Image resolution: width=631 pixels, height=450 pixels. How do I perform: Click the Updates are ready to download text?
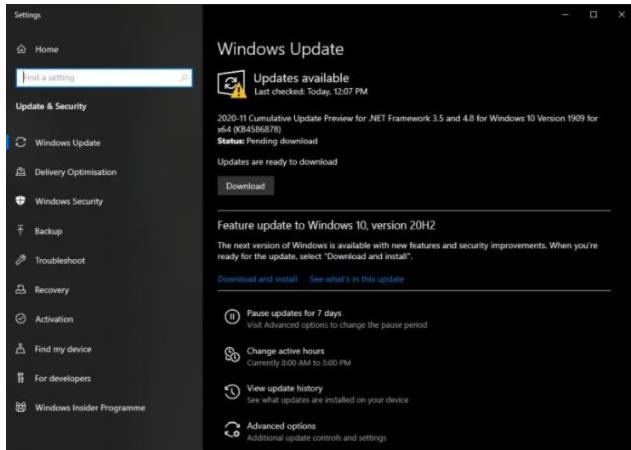(x=277, y=162)
